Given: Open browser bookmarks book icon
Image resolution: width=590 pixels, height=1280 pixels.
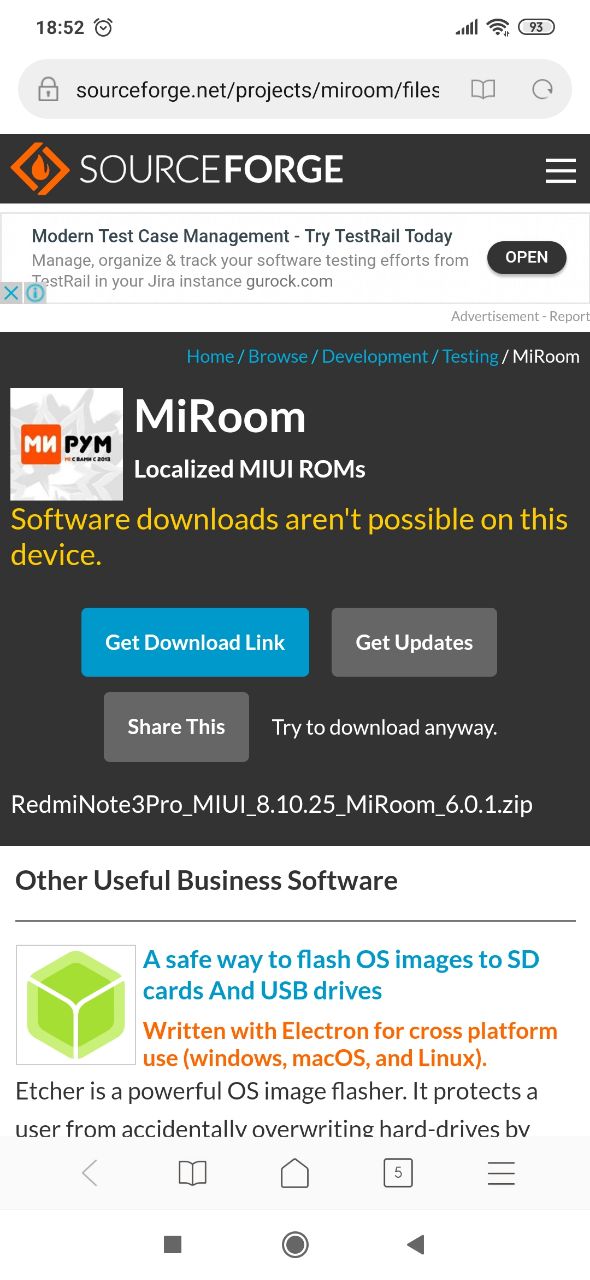Looking at the screenshot, I should [192, 1173].
